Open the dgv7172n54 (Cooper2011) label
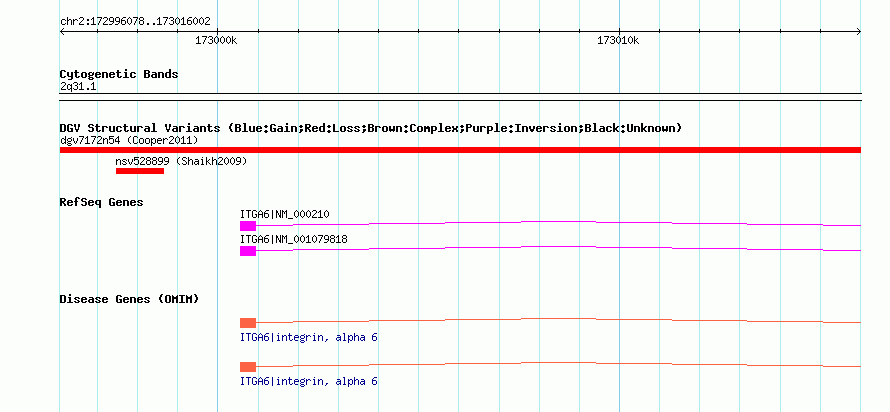890x412 pixels. (129, 140)
